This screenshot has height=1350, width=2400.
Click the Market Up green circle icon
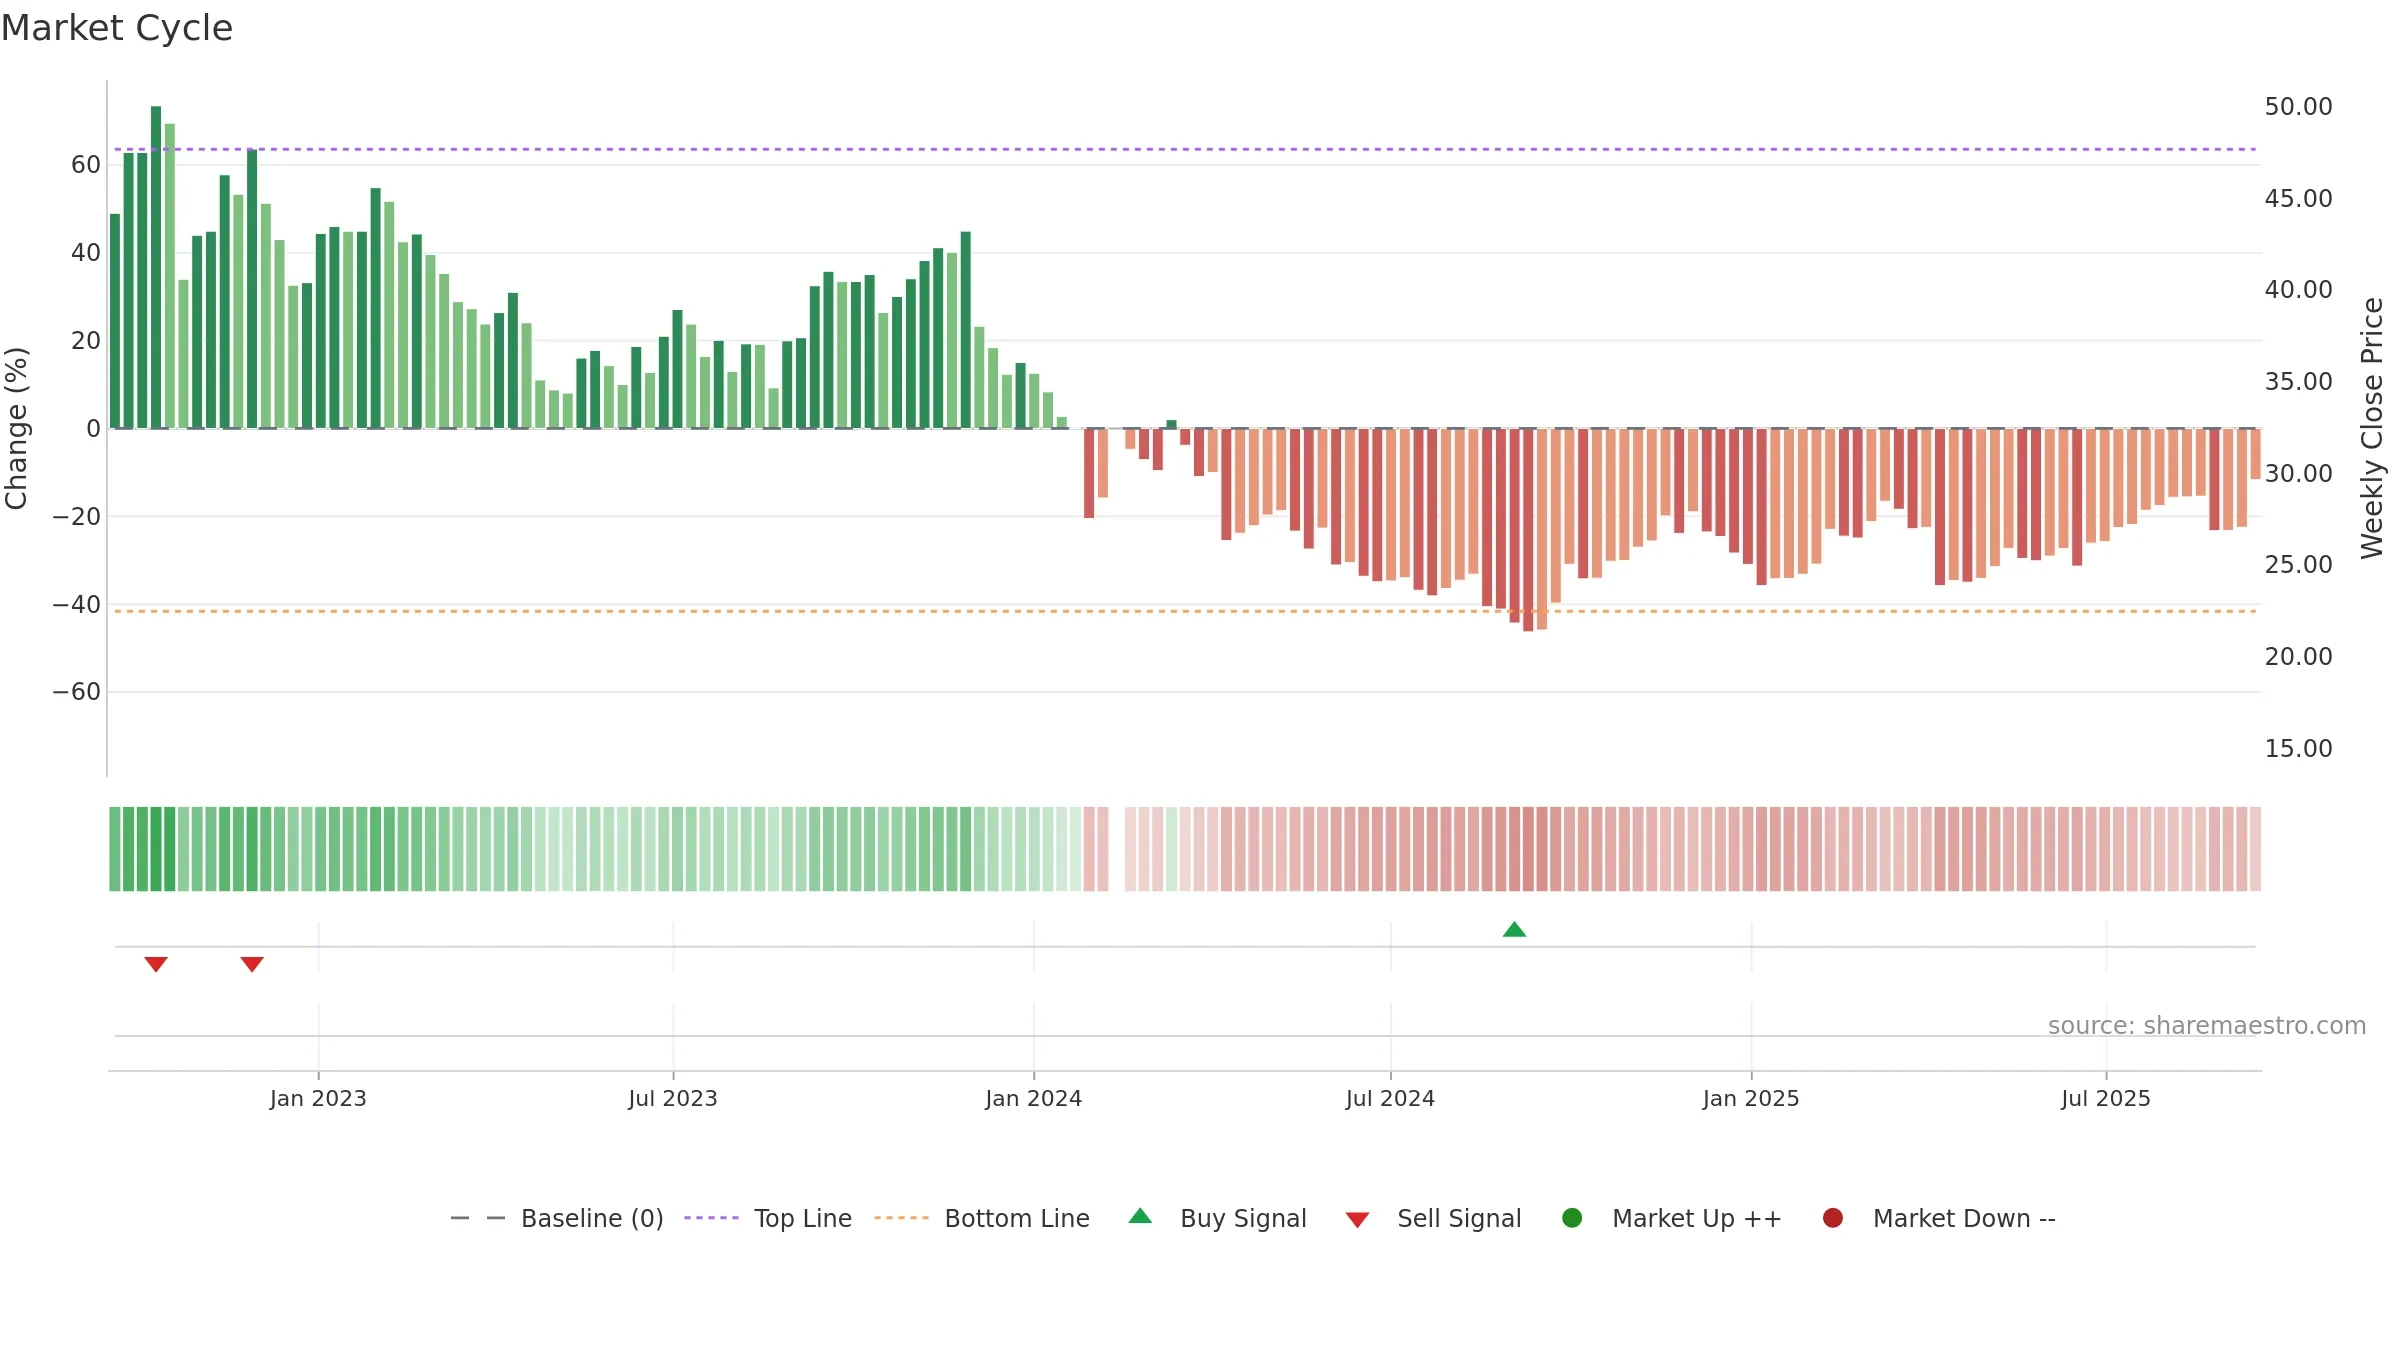coord(1572,1218)
